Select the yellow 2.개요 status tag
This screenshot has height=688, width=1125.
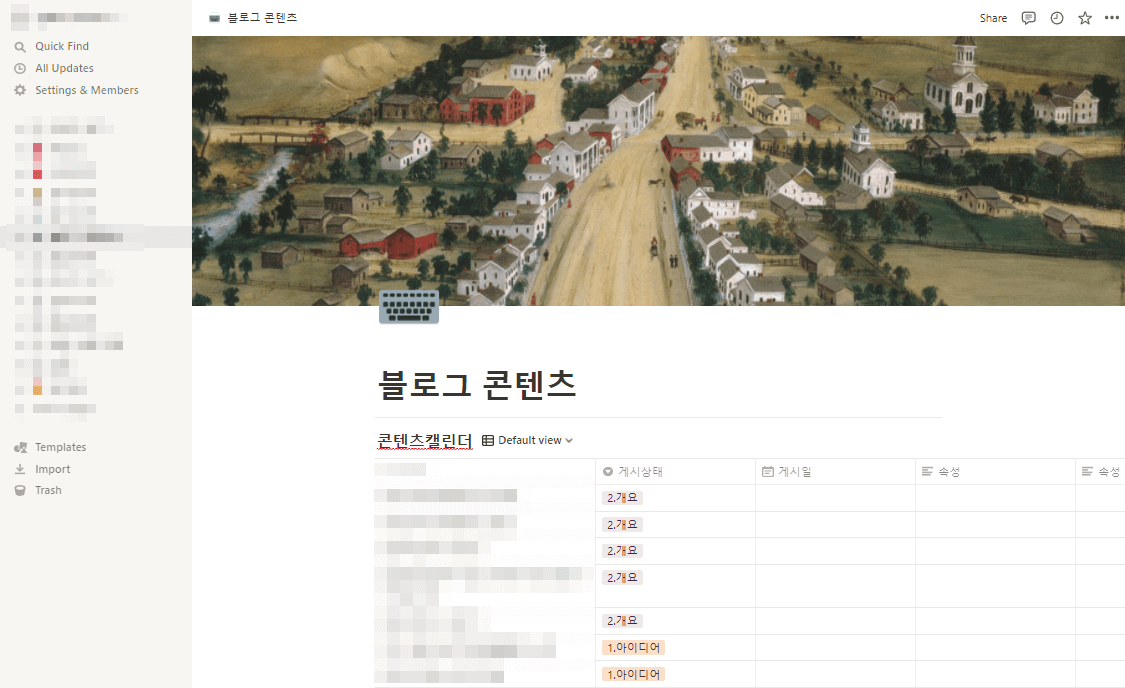point(622,496)
